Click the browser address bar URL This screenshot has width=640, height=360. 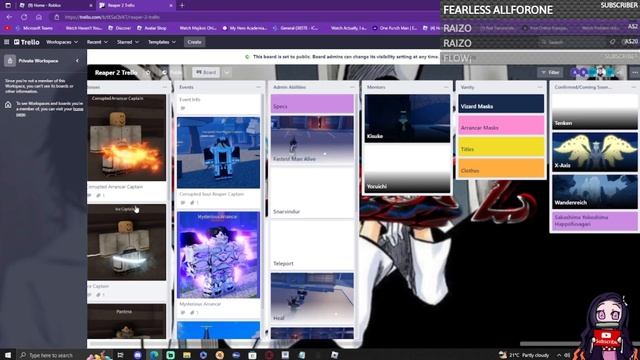pos(112,17)
